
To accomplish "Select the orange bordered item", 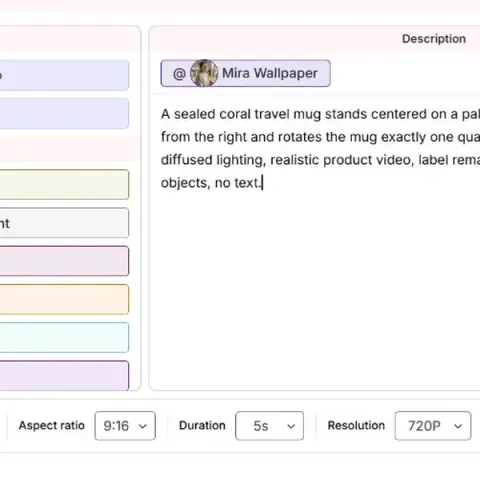I will tap(64, 299).
